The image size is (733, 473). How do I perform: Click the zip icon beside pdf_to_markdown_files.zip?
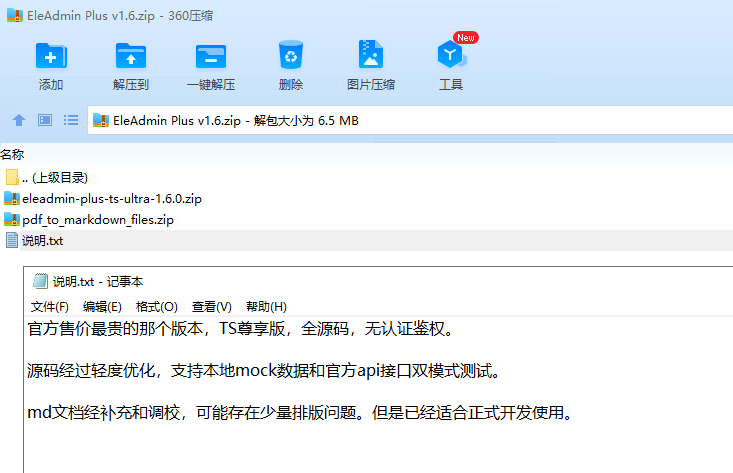(x=12, y=220)
